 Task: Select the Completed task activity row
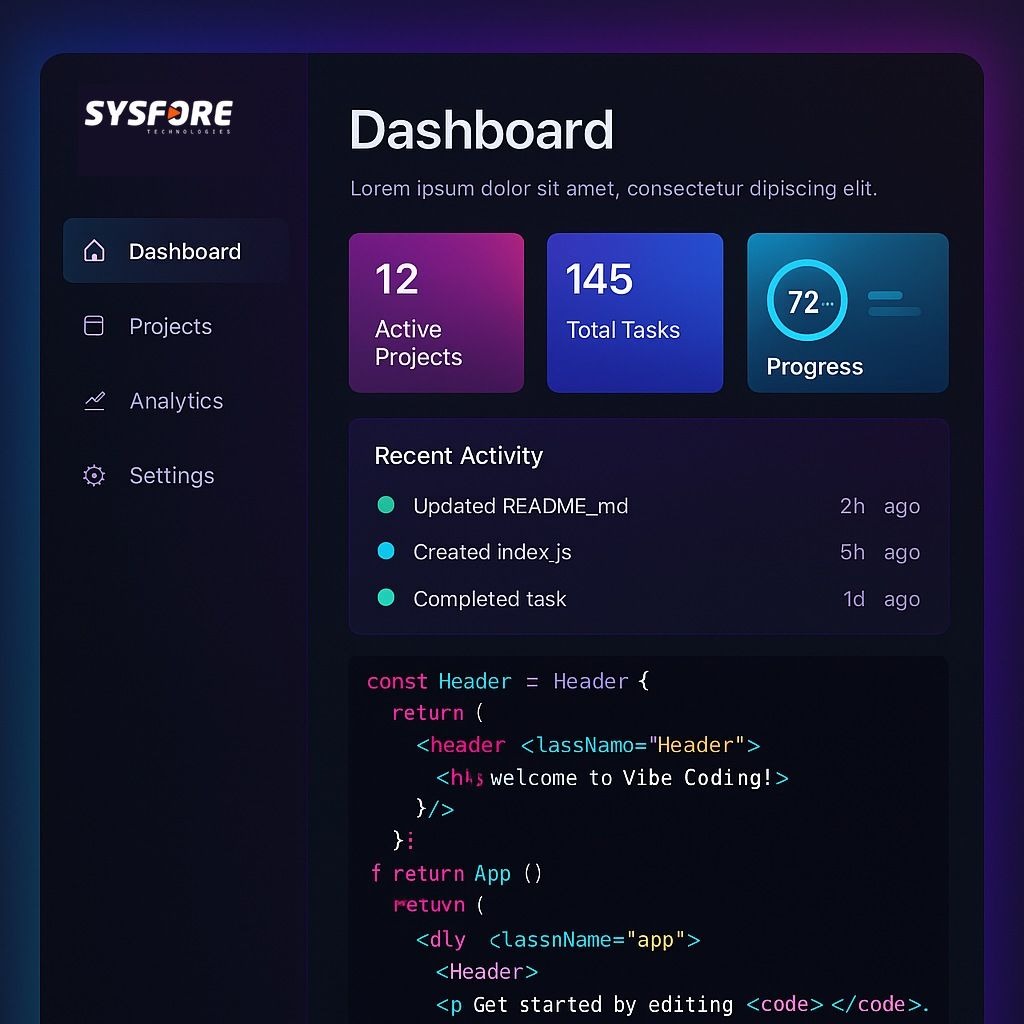[490, 598]
